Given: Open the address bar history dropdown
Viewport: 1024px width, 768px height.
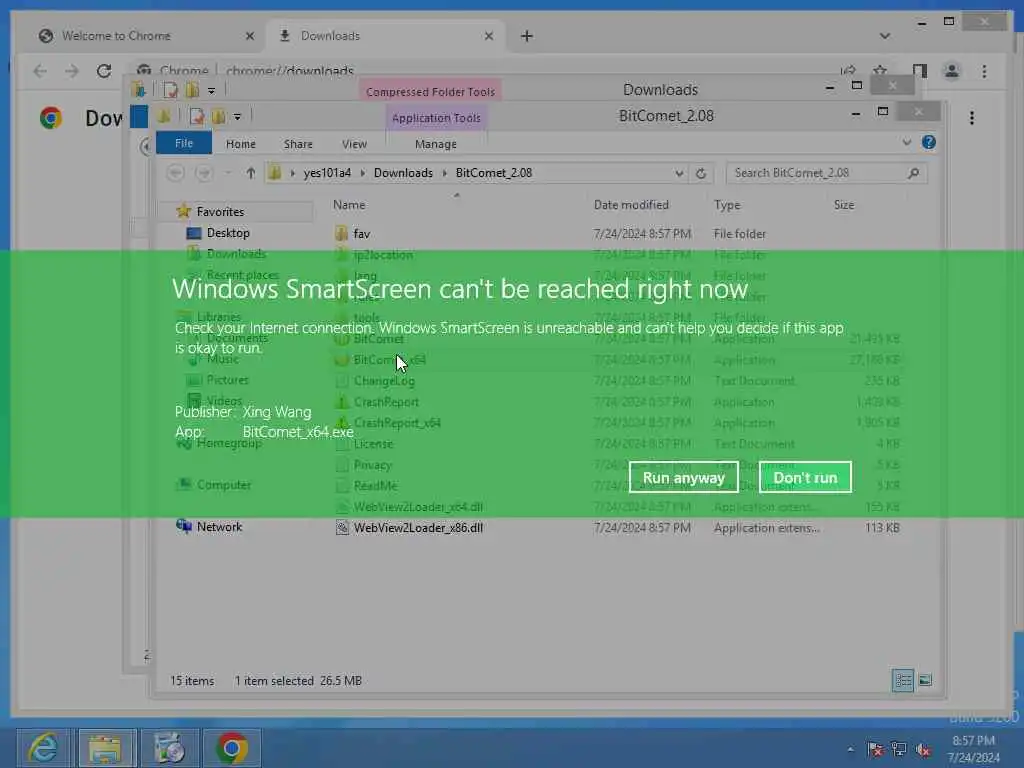Looking at the screenshot, I should (x=679, y=173).
